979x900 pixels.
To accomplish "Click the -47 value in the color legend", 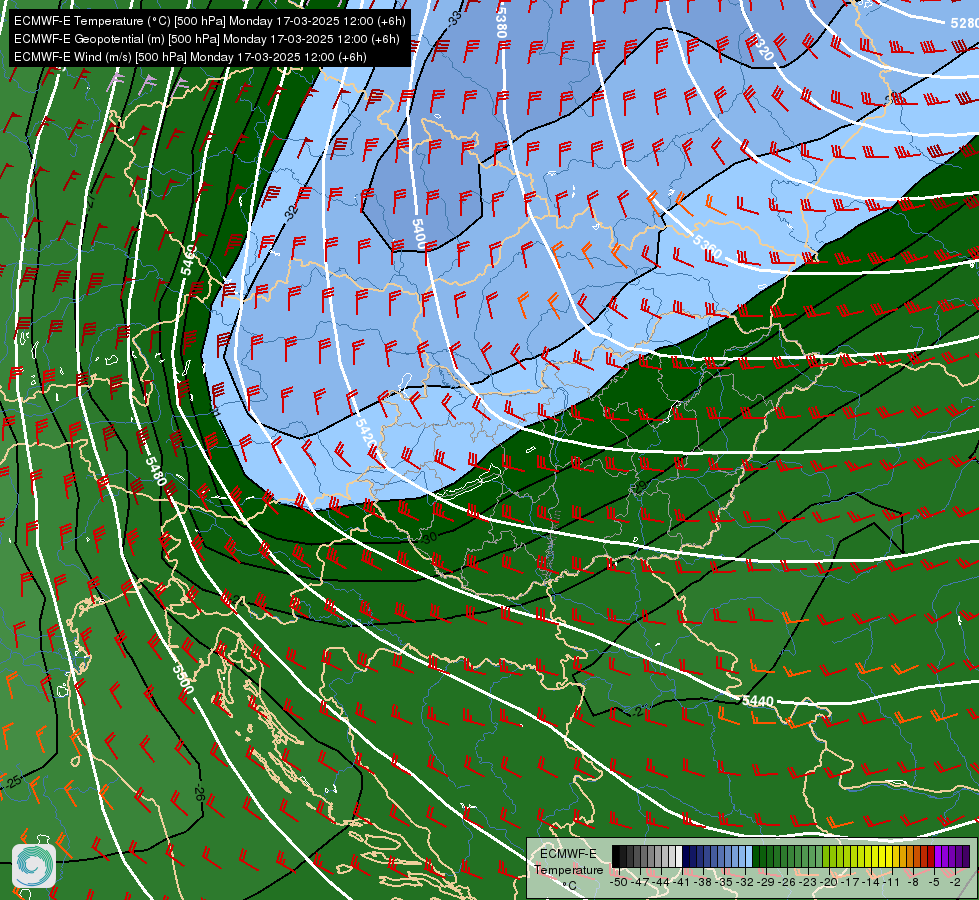I will click(x=640, y=882).
